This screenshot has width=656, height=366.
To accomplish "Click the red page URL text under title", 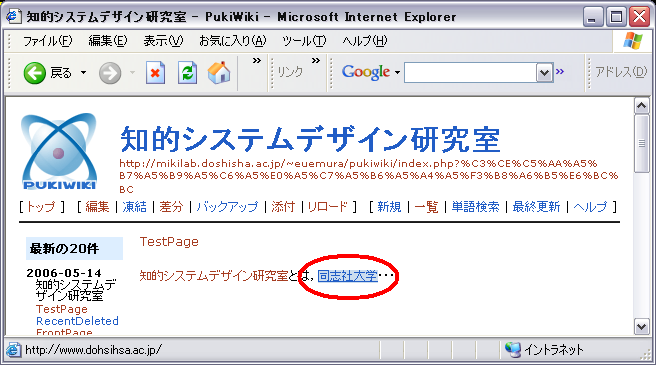I will click(369, 176).
